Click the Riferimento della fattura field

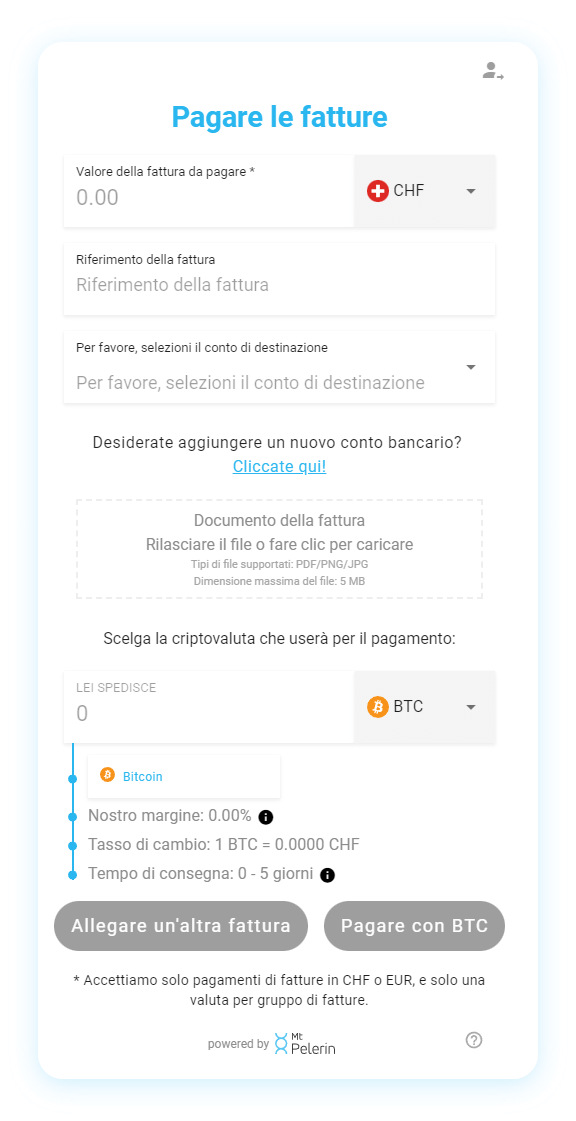[279, 285]
